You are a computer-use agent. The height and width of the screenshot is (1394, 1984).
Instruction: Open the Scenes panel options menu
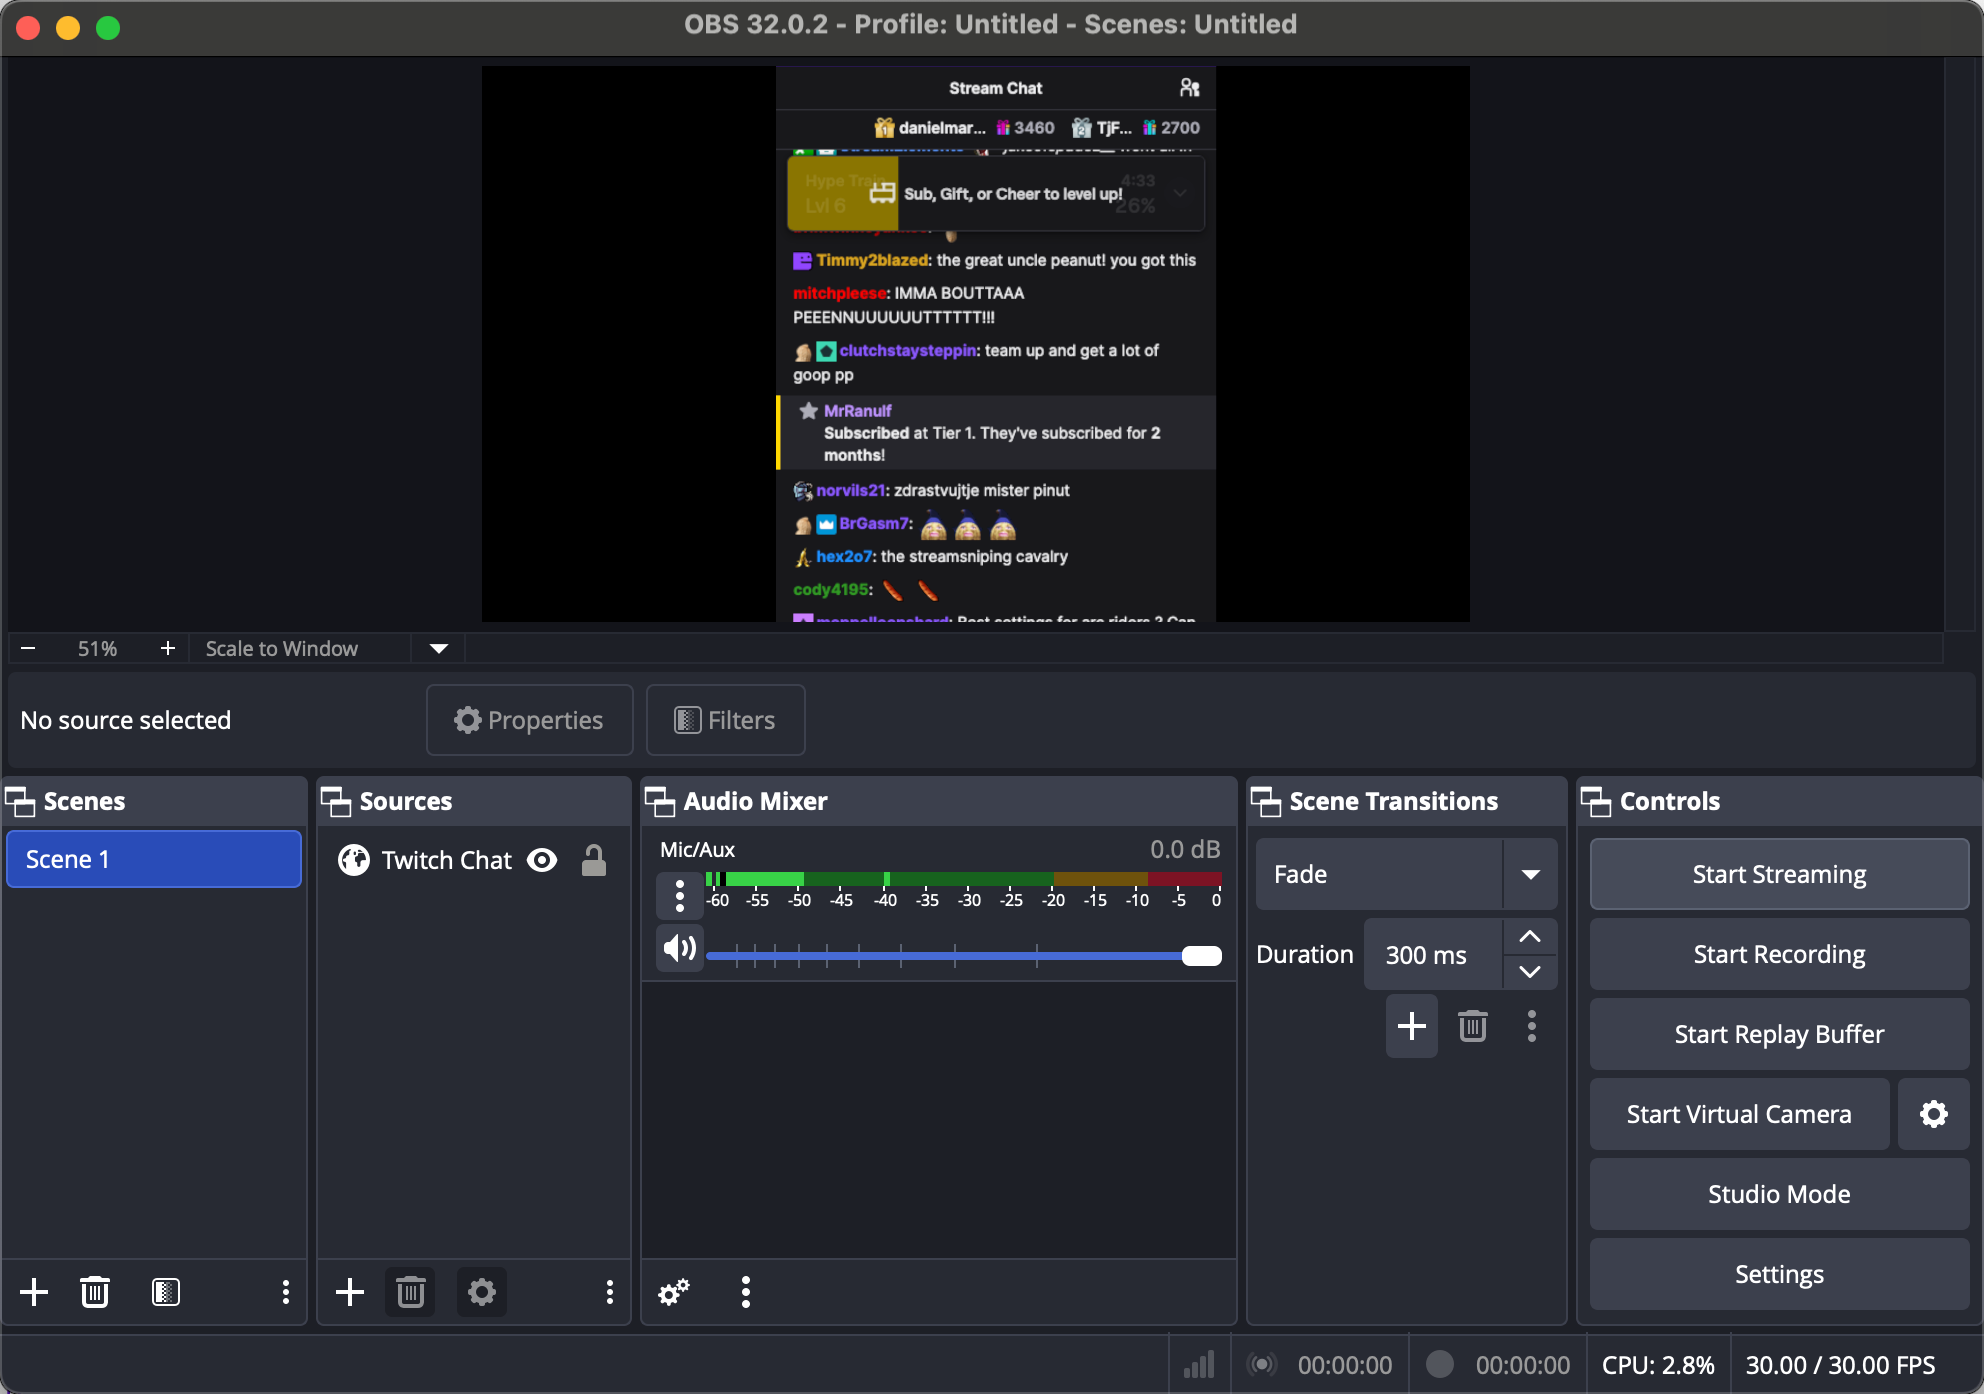point(285,1291)
